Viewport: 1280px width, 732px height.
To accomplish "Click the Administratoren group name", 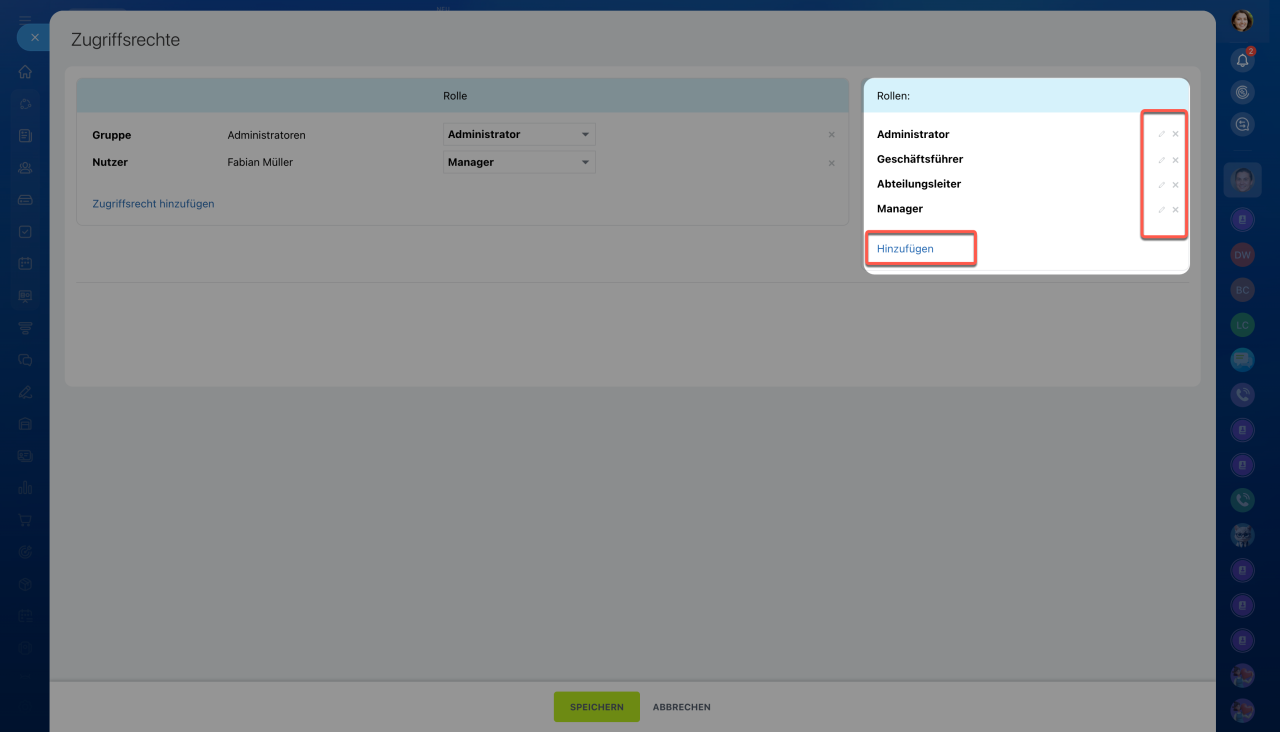I will (x=266, y=135).
